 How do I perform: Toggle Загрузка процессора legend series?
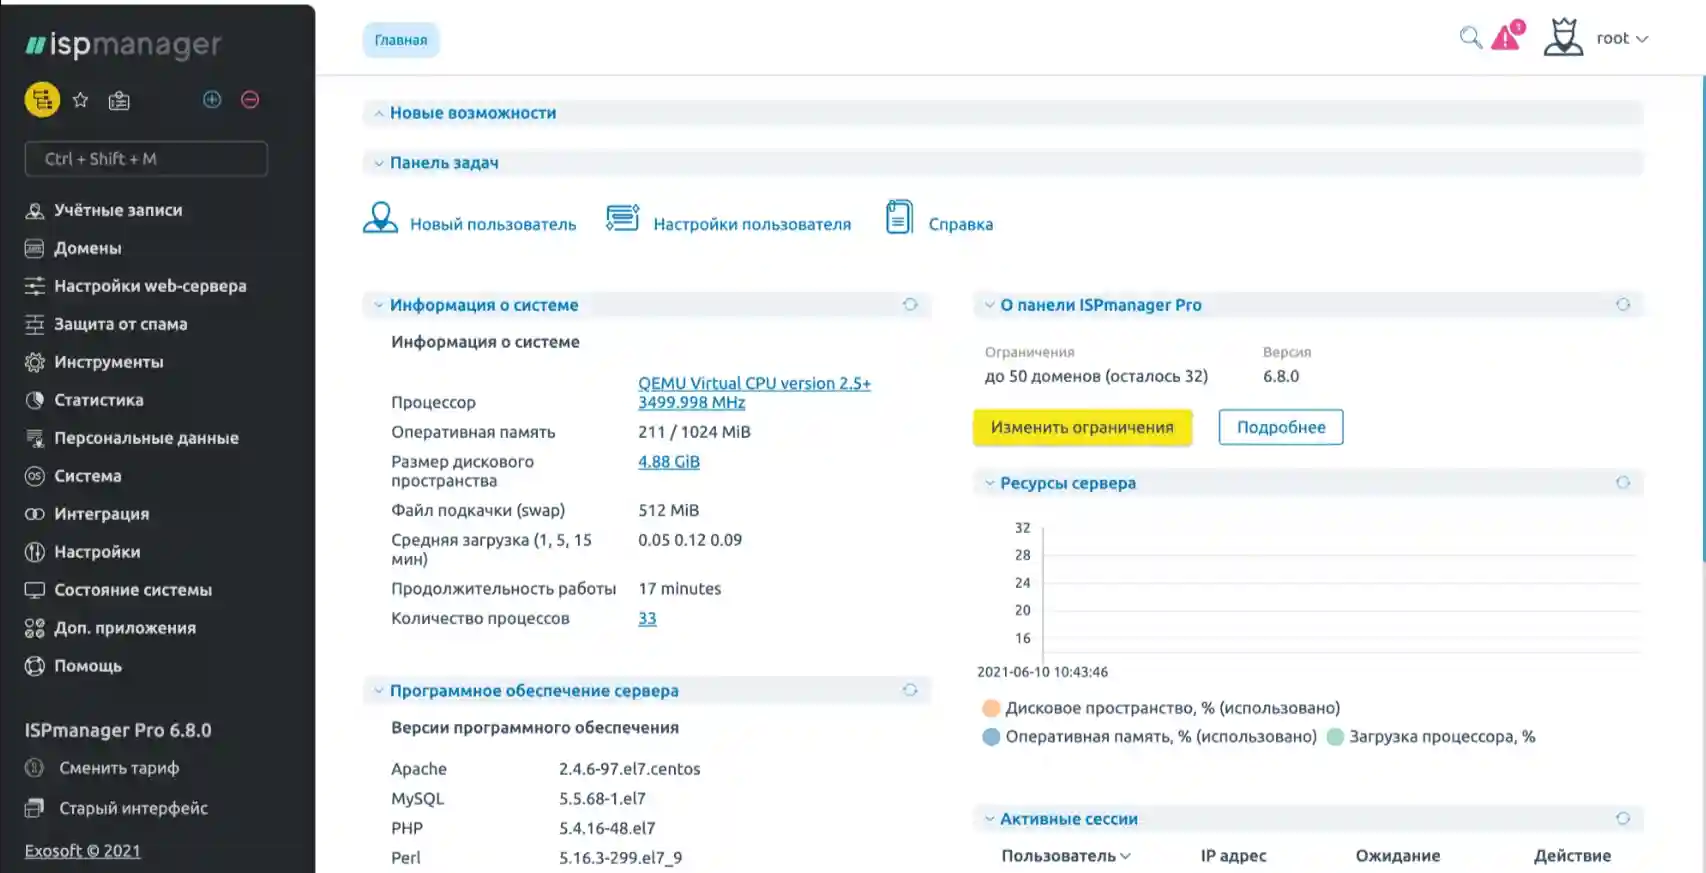point(1334,737)
